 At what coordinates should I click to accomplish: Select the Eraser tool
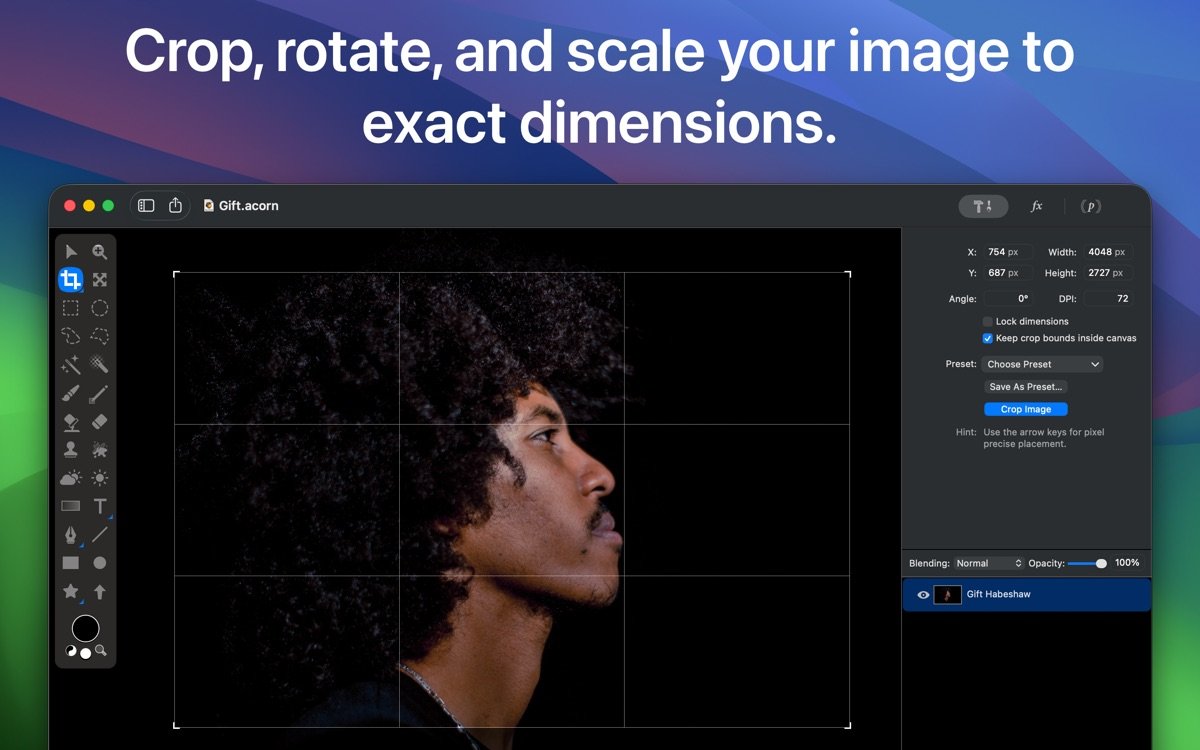(x=100, y=422)
